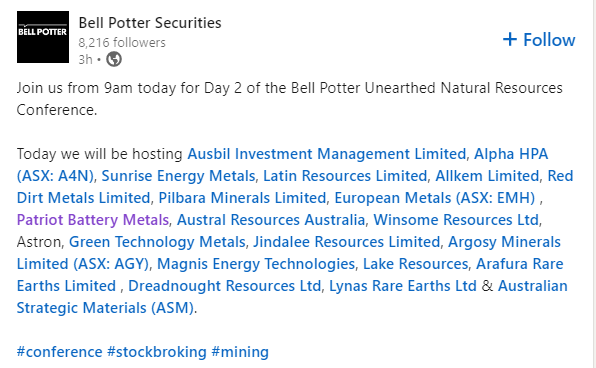This screenshot has height=368, width=596.
Task: Open Pilbara Minerals Limited link
Action: click(x=242, y=198)
